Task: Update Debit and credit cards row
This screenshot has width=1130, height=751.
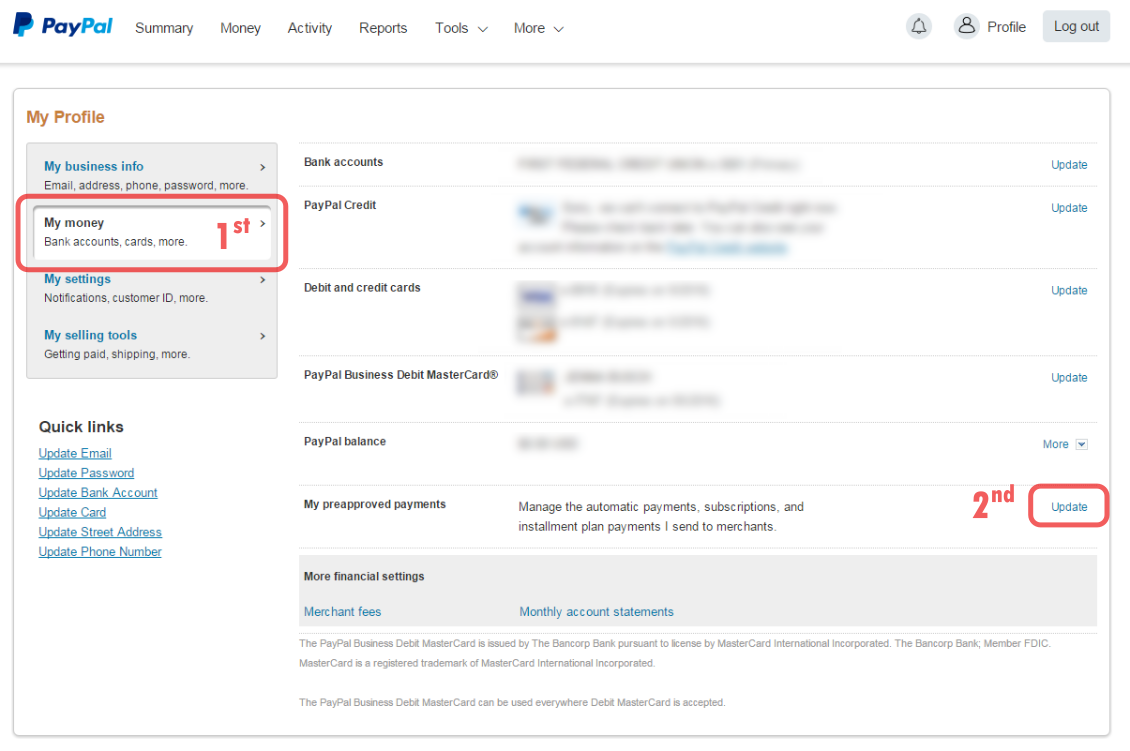Action: click(1069, 290)
